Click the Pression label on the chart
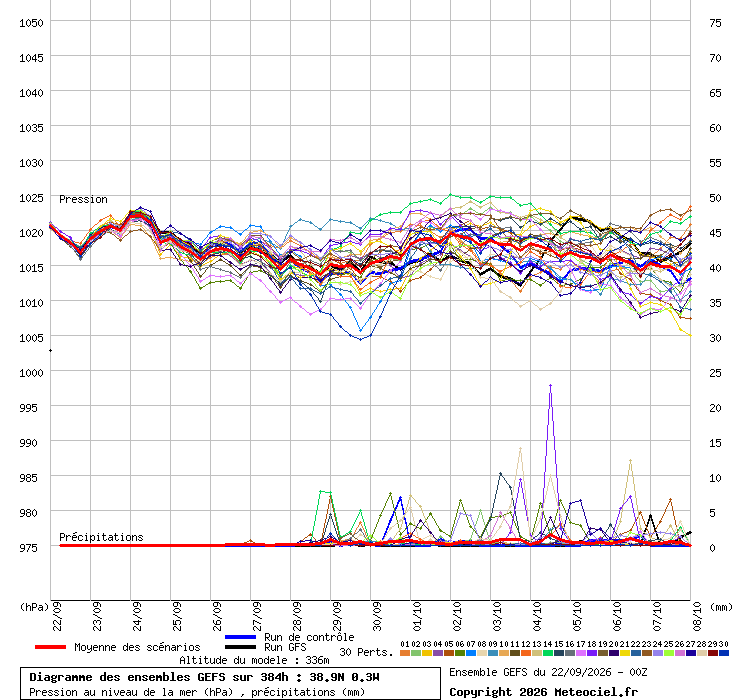This screenshot has height=700, width=740. click(x=83, y=199)
